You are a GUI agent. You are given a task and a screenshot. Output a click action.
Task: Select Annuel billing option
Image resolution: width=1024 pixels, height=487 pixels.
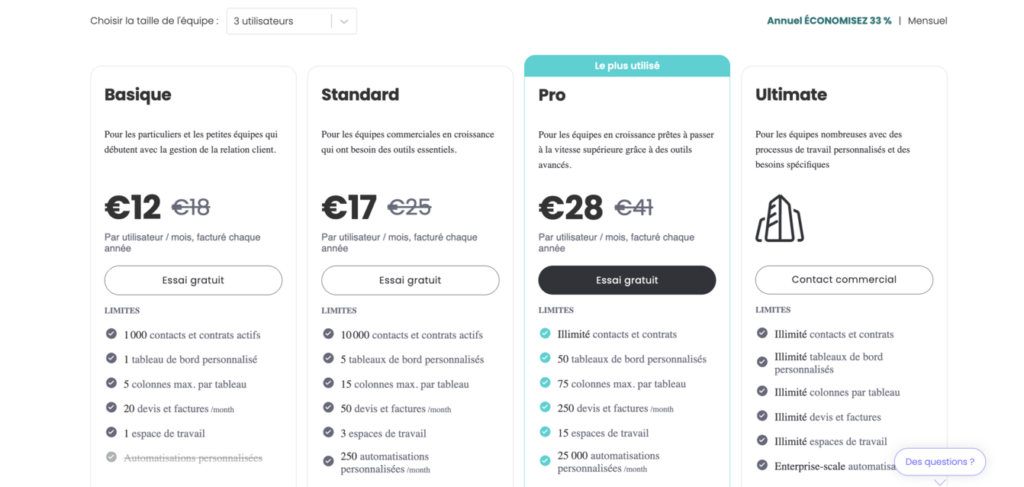coord(828,21)
